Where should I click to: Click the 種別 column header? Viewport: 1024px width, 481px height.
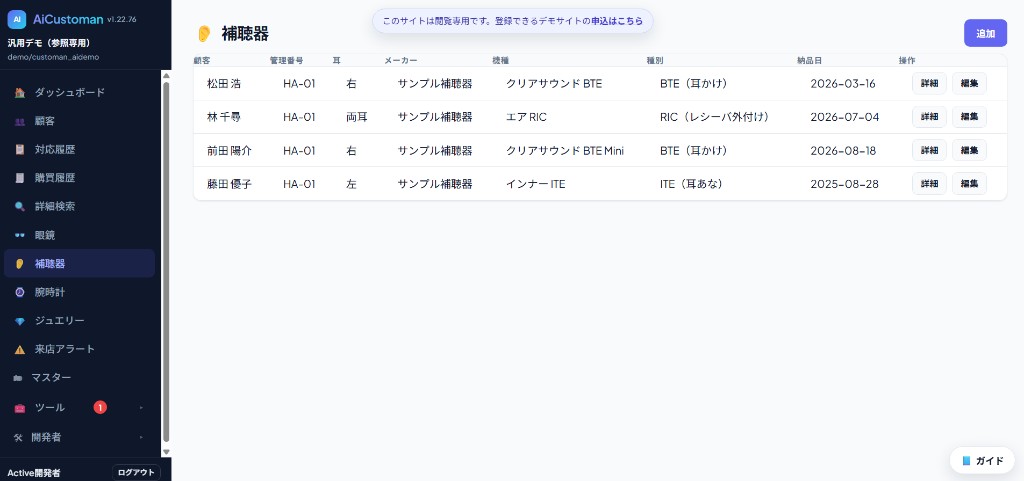click(x=654, y=60)
